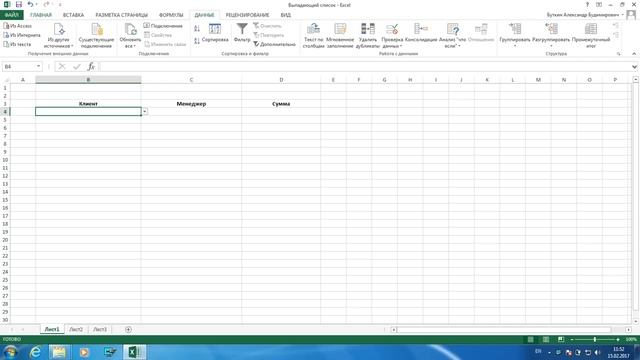Click Удалить дубликаты
The width and height of the screenshot is (640, 360).
click(x=367, y=36)
